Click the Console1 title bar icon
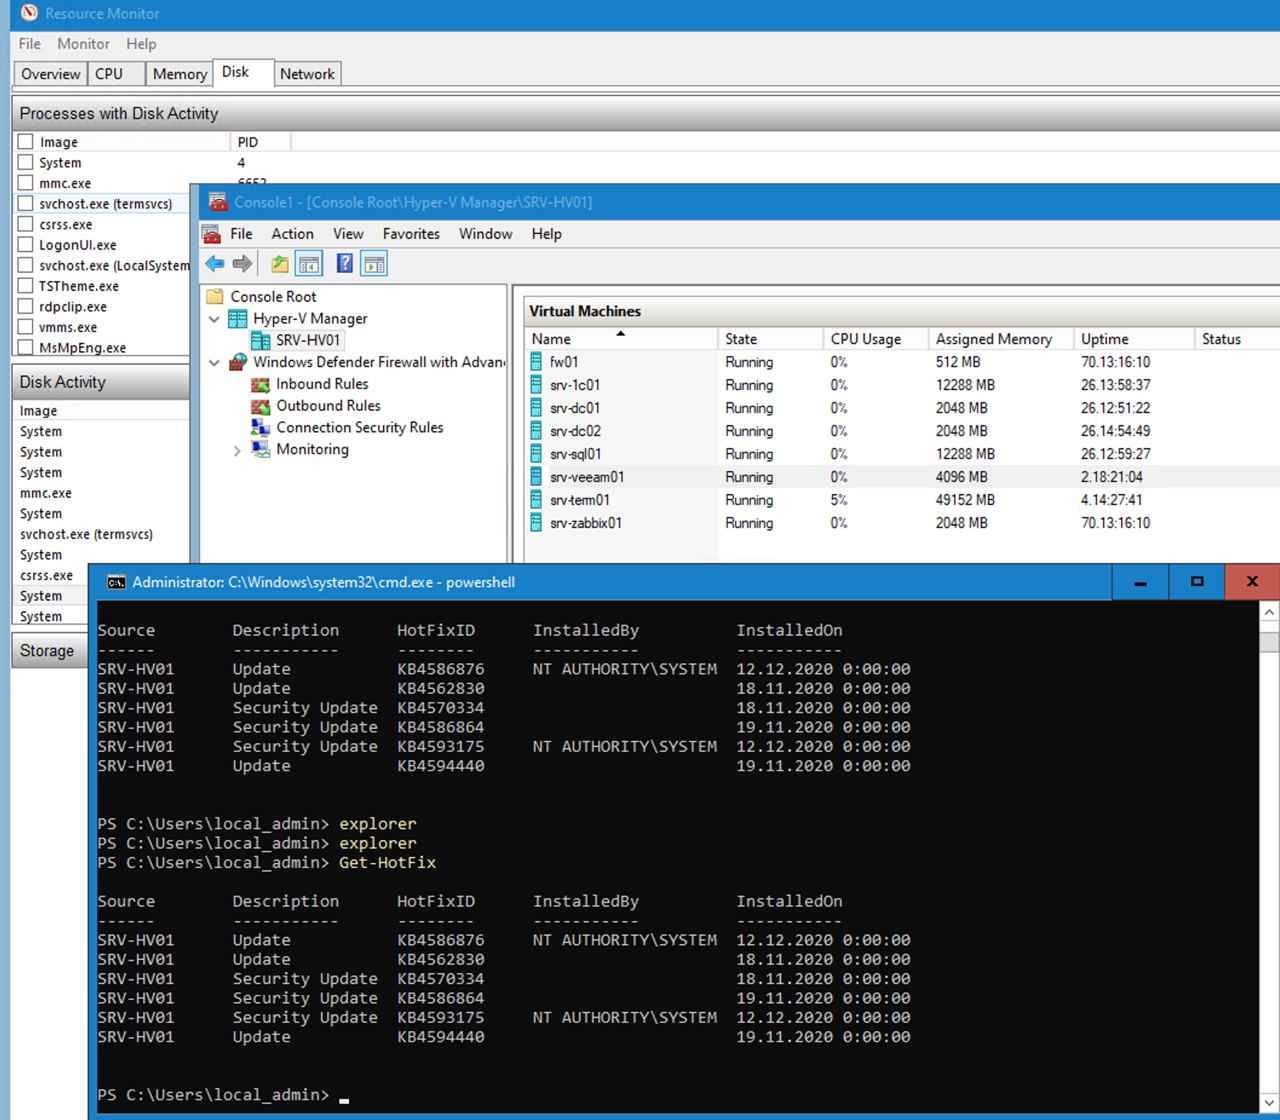Viewport: 1280px width, 1120px height. (218, 202)
